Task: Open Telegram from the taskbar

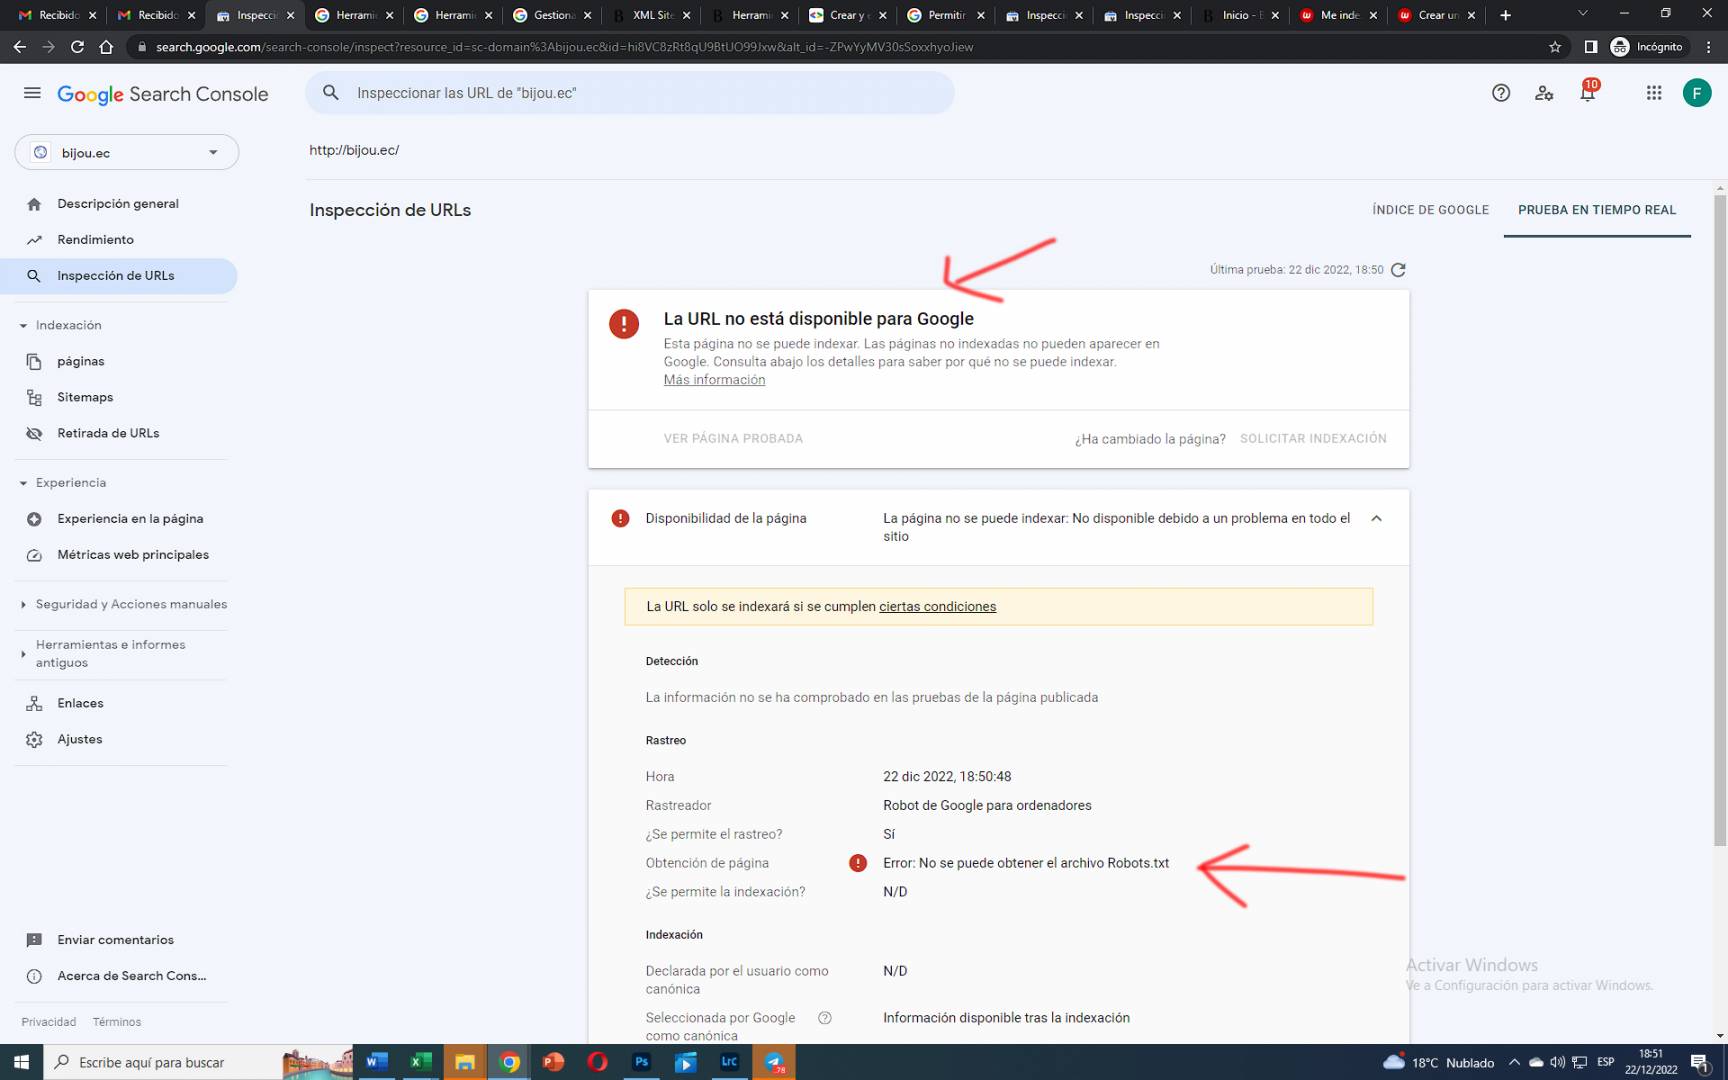Action: coord(774,1062)
